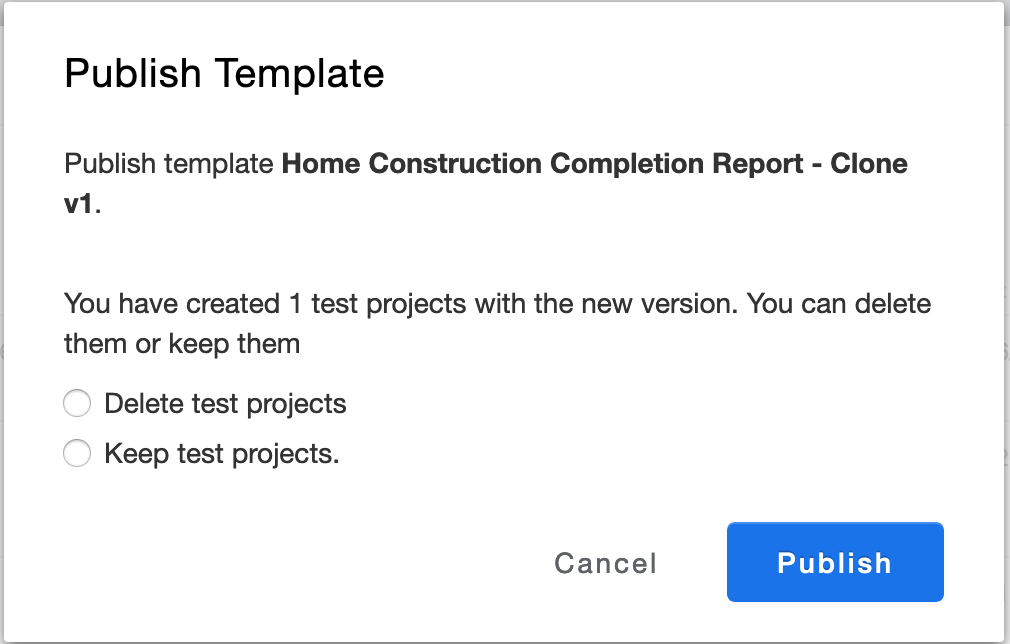Screen dimensions: 1010x644
Task: Click the 'Delete test projects' label text
Action: tap(225, 404)
